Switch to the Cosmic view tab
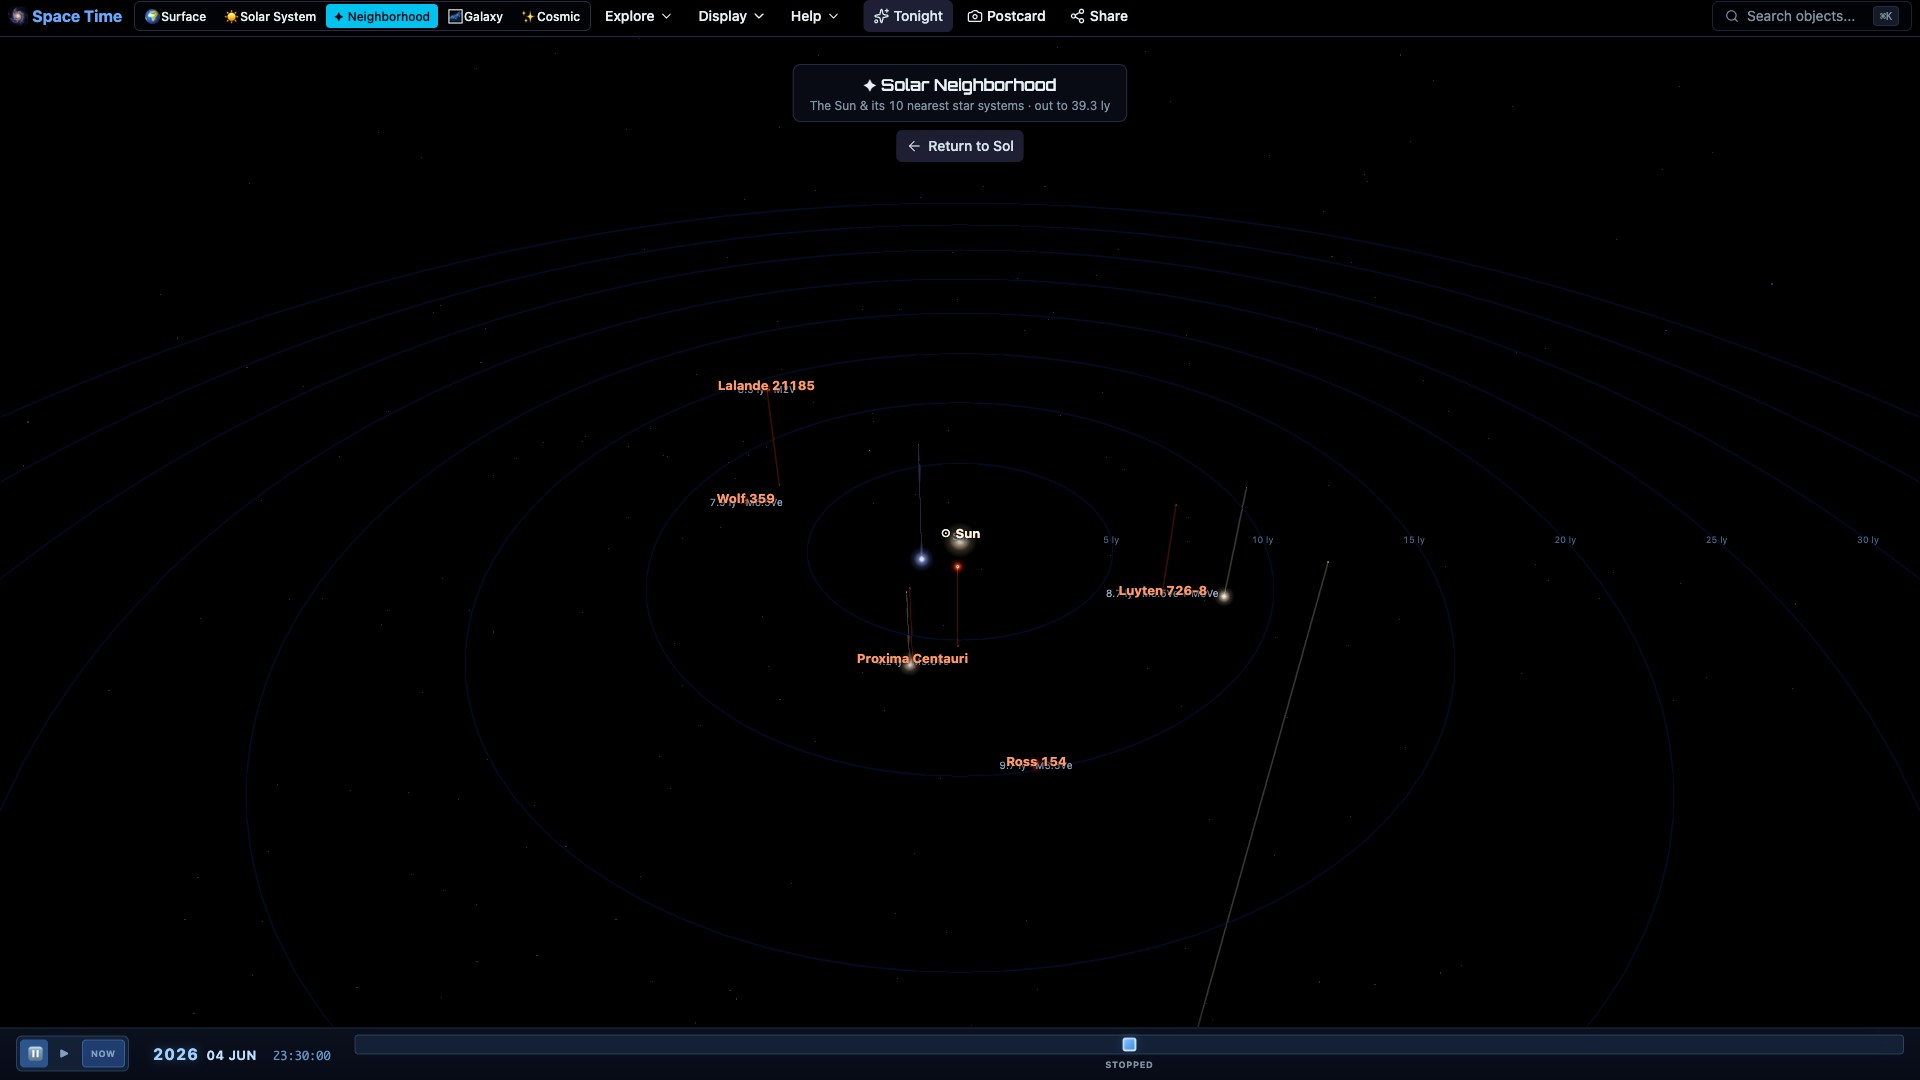 pyautogui.click(x=551, y=16)
